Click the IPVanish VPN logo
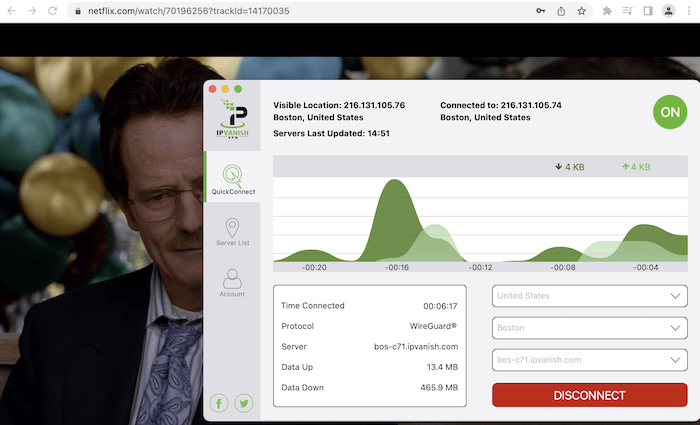The height and width of the screenshot is (425, 700). tap(233, 119)
